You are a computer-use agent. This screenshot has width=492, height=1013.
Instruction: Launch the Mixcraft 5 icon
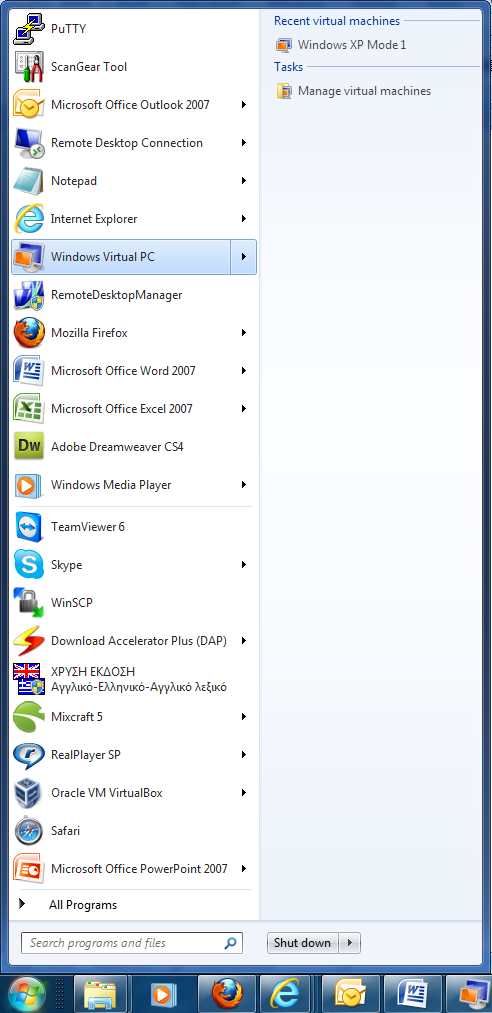tap(29, 716)
